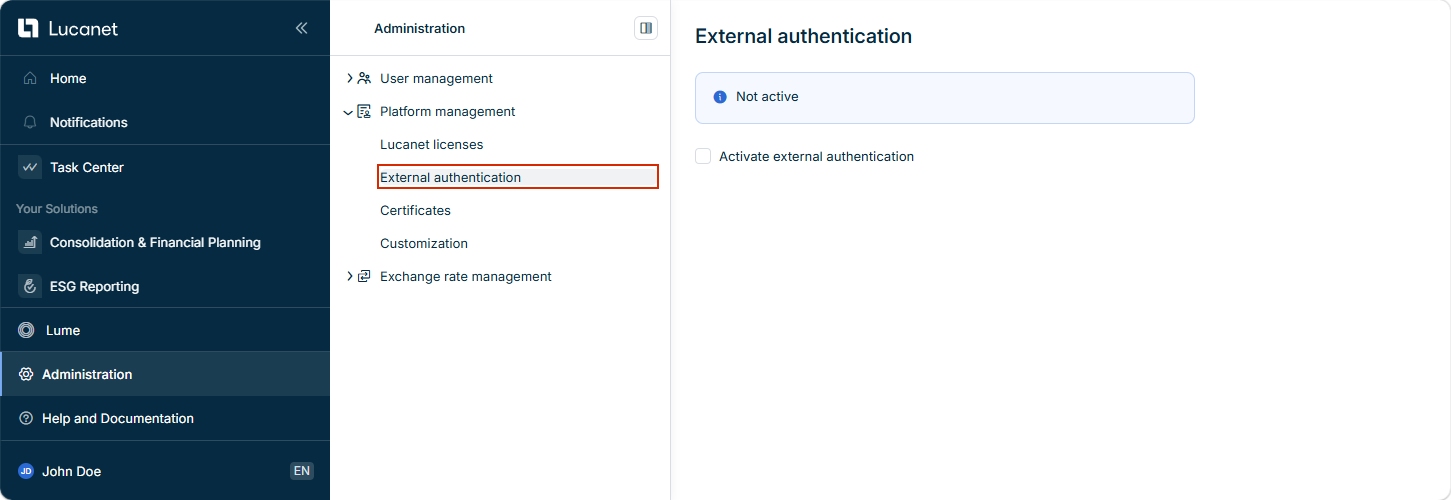Expand the User management tree node

(x=349, y=78)
